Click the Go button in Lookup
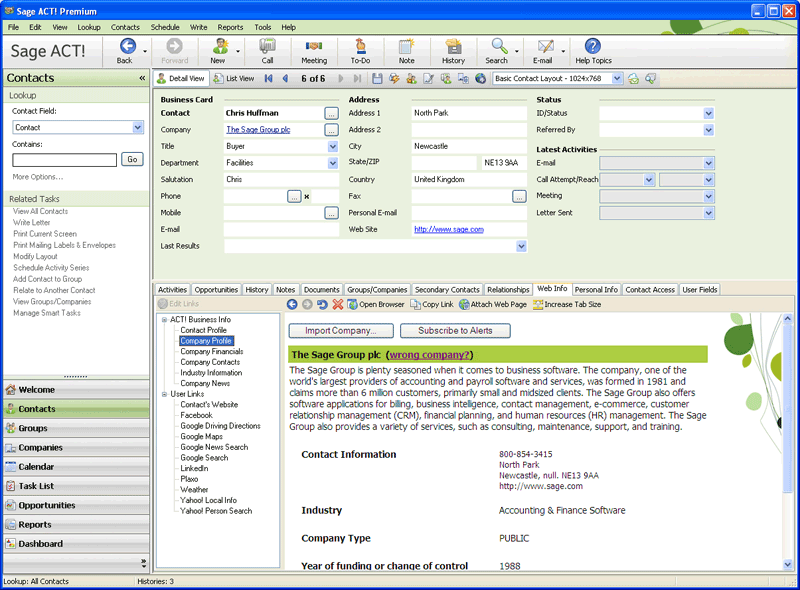800x590 pixels. click(x=132, y=160)
